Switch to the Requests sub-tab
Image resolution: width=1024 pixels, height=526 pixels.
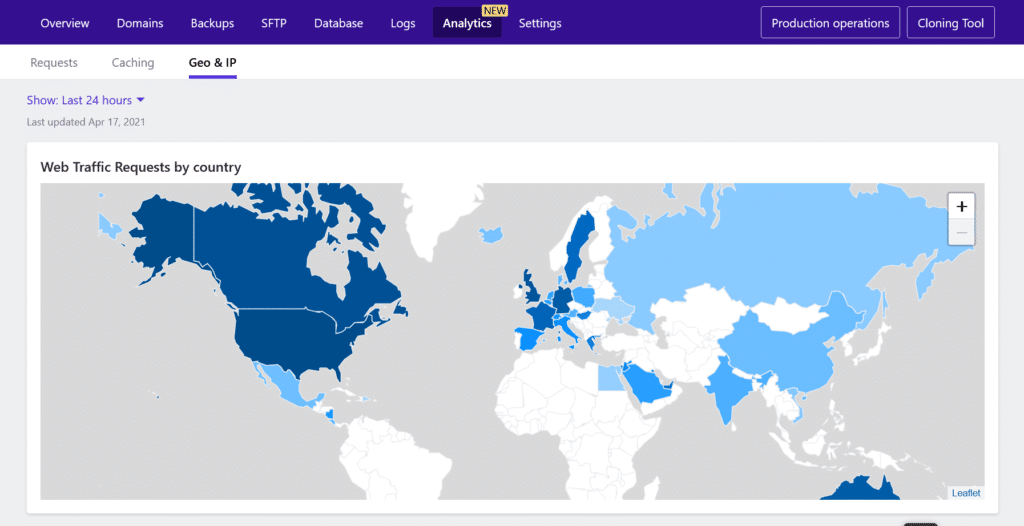(x=54, y=63)
